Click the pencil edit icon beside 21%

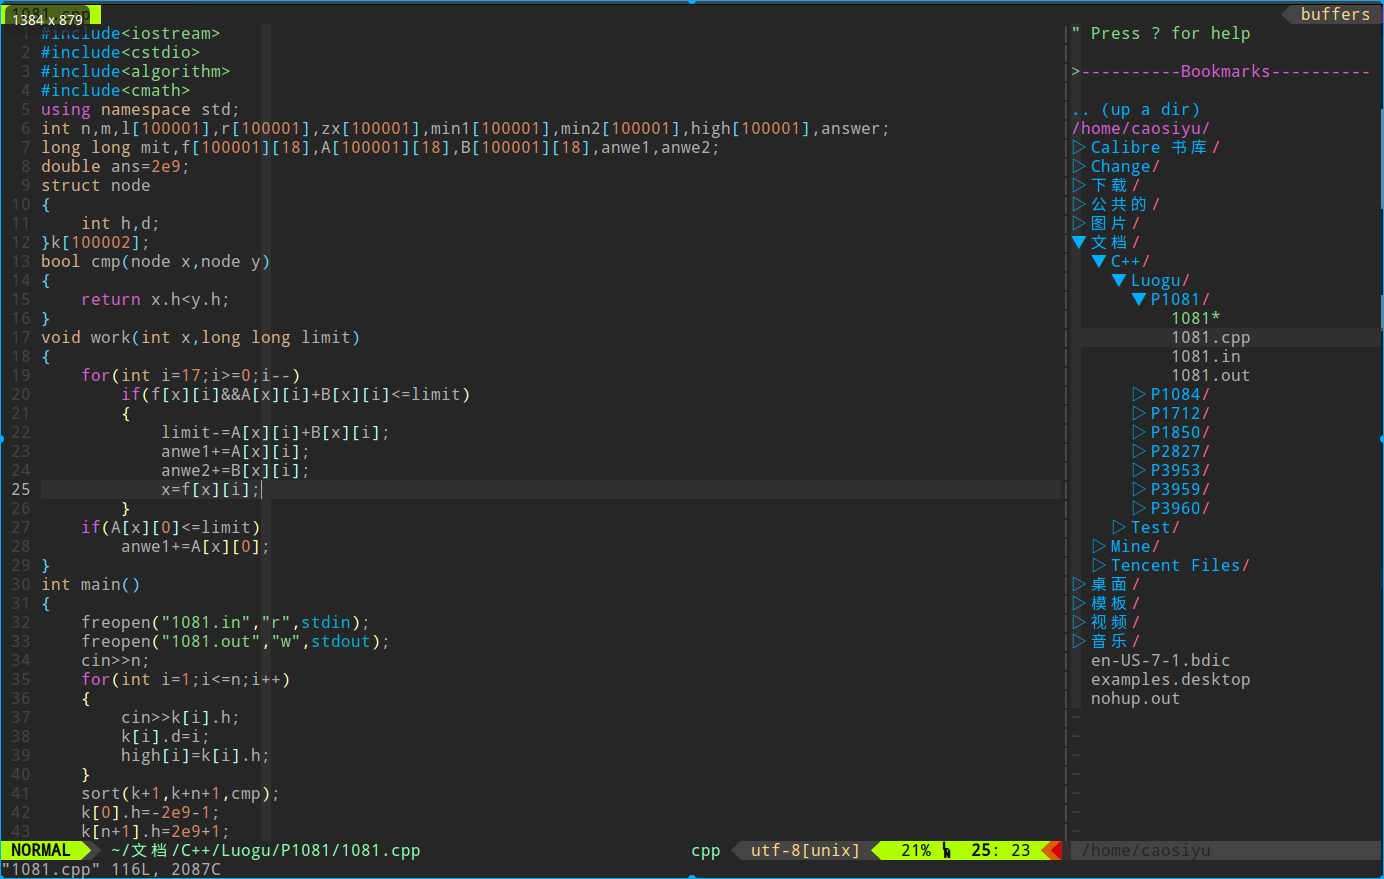pos(948,850)
